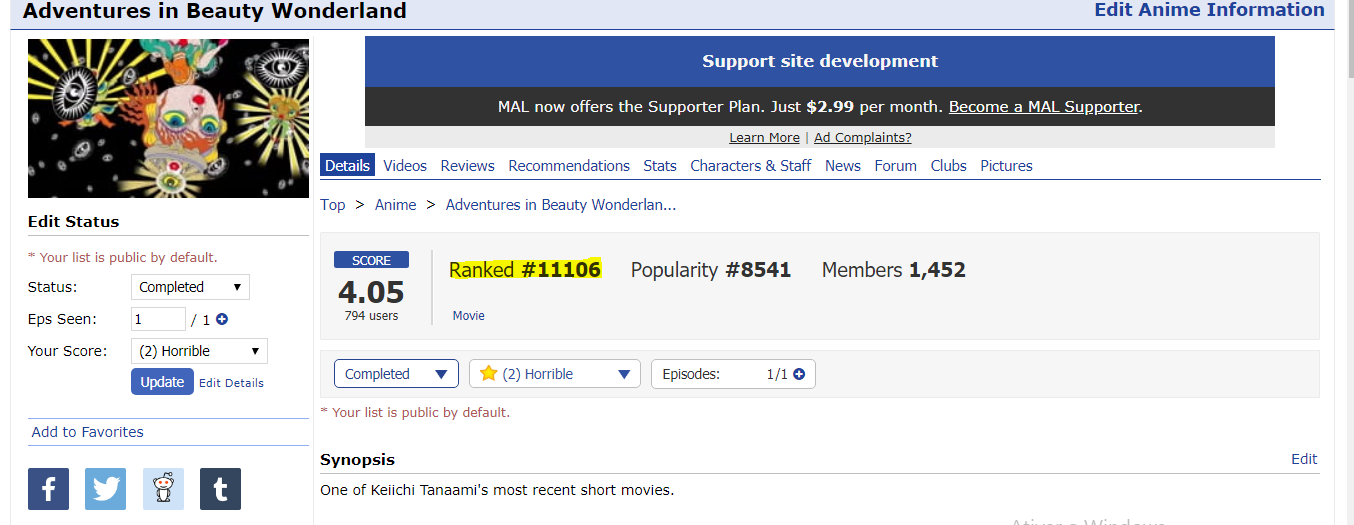
Task: Click Add to Favorites
Action: pyautogui.click(x=88, y=432)
